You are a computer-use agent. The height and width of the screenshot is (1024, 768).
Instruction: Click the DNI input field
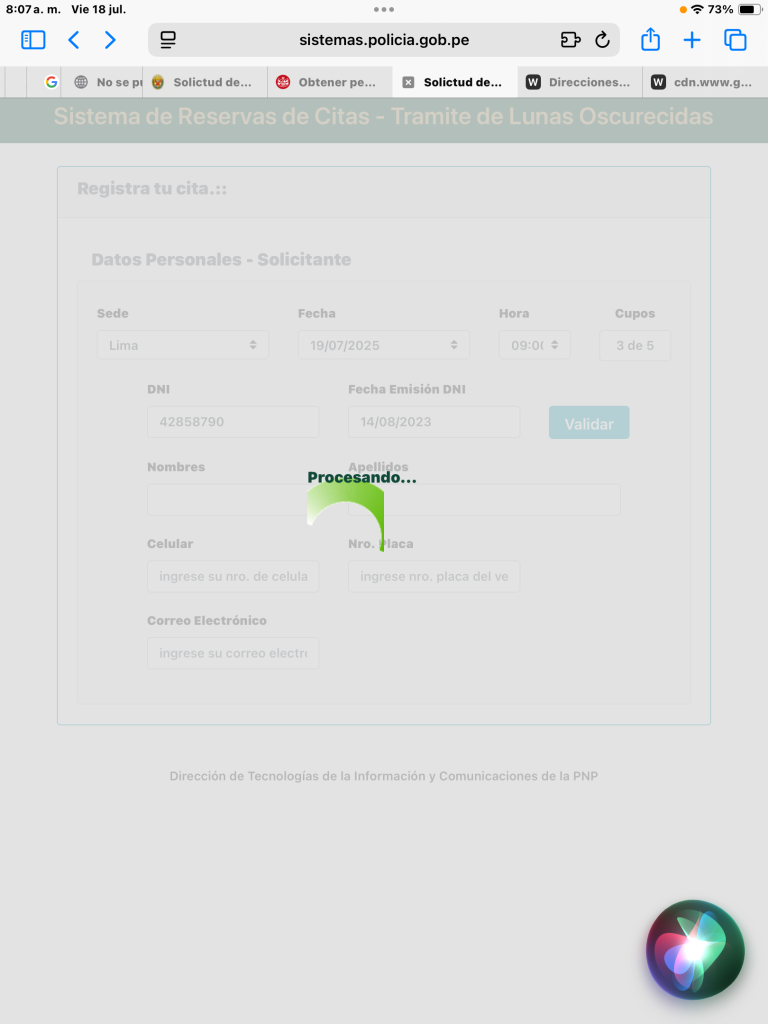point(233,422)
